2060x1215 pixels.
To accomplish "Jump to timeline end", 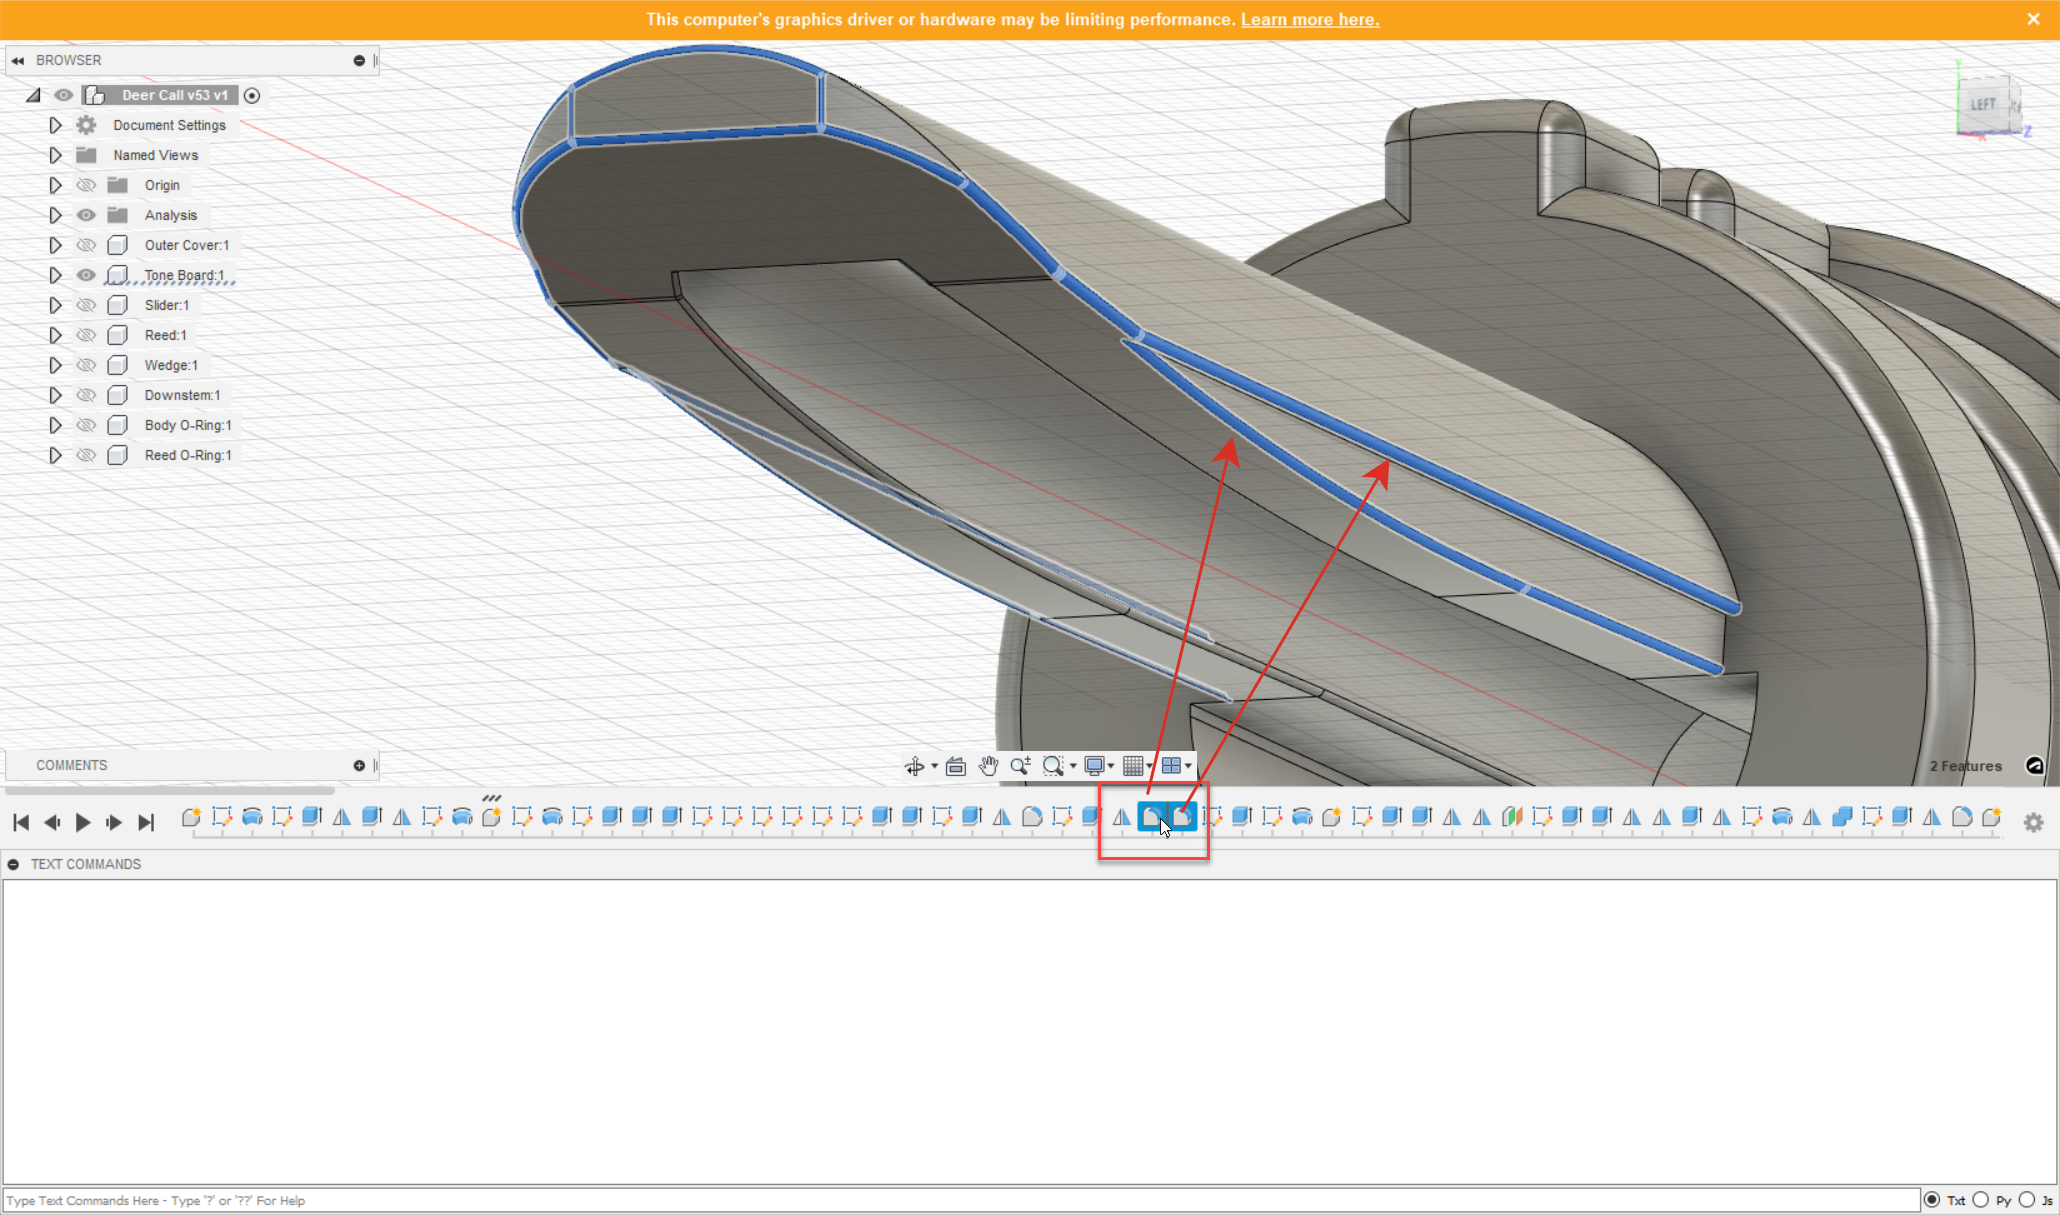I will click(x=146, y=822).
